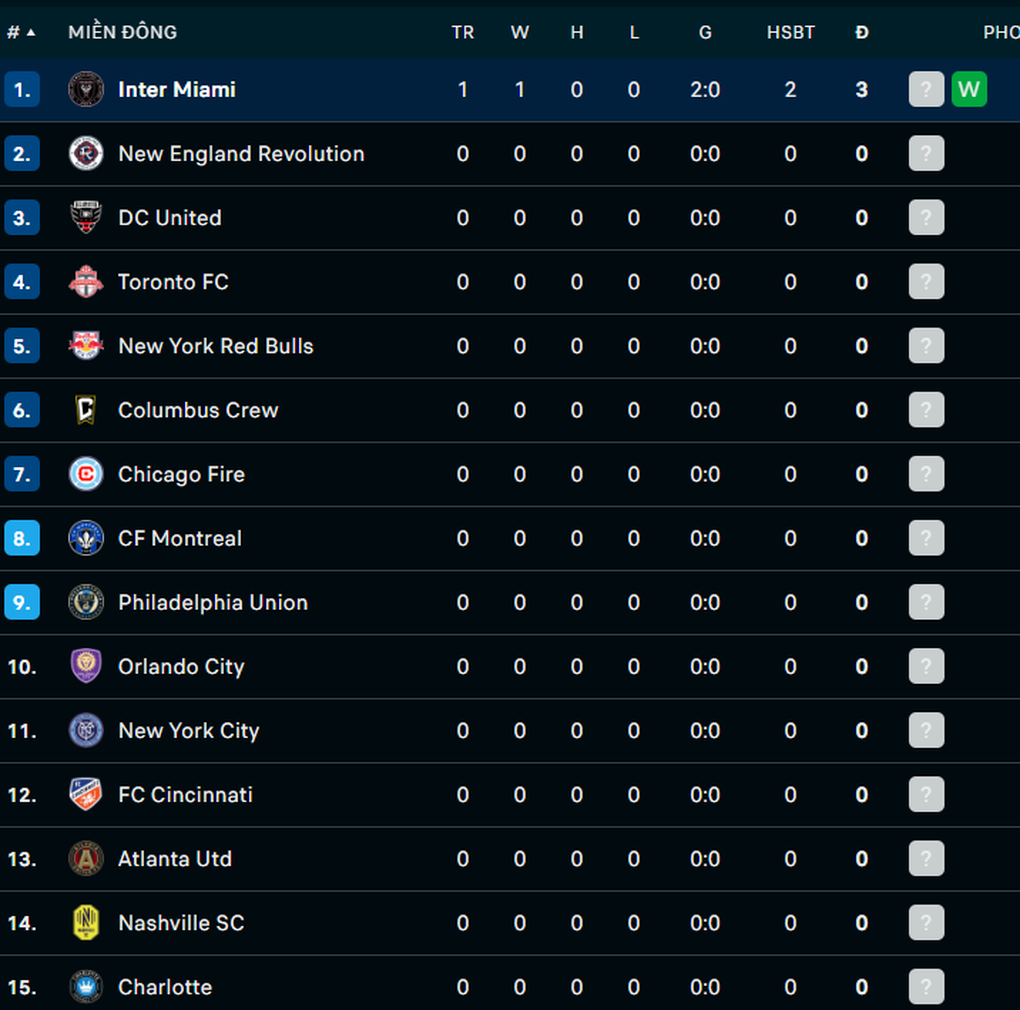Viewport: 1020px width, 1010px height.
Task: Sort standings by the Đ points header
Action: [862, 32]
